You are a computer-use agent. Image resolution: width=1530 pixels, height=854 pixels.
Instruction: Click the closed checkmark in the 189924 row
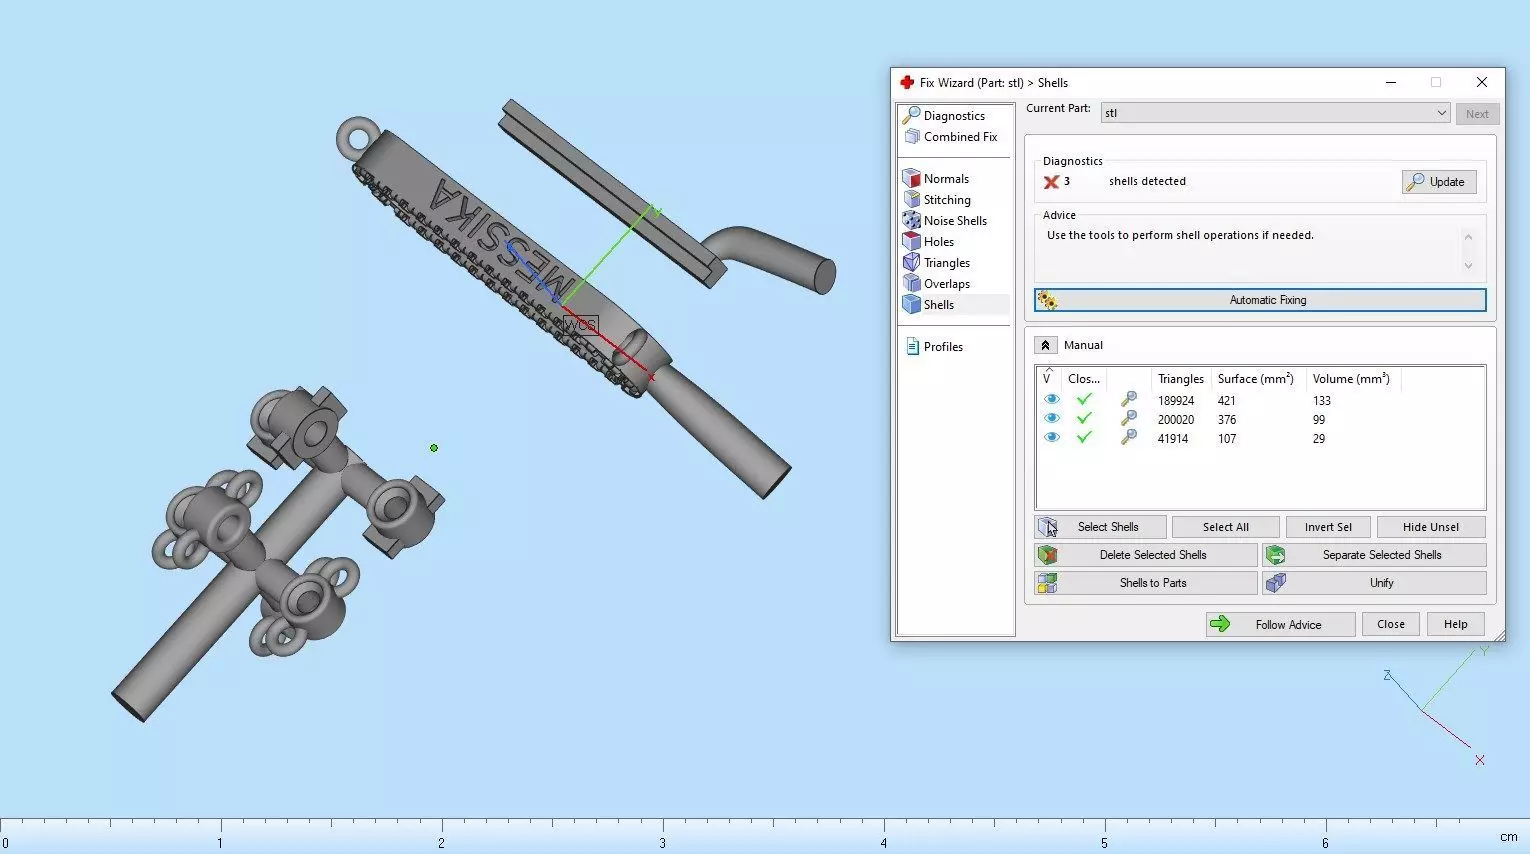(x=1084, y=400)
